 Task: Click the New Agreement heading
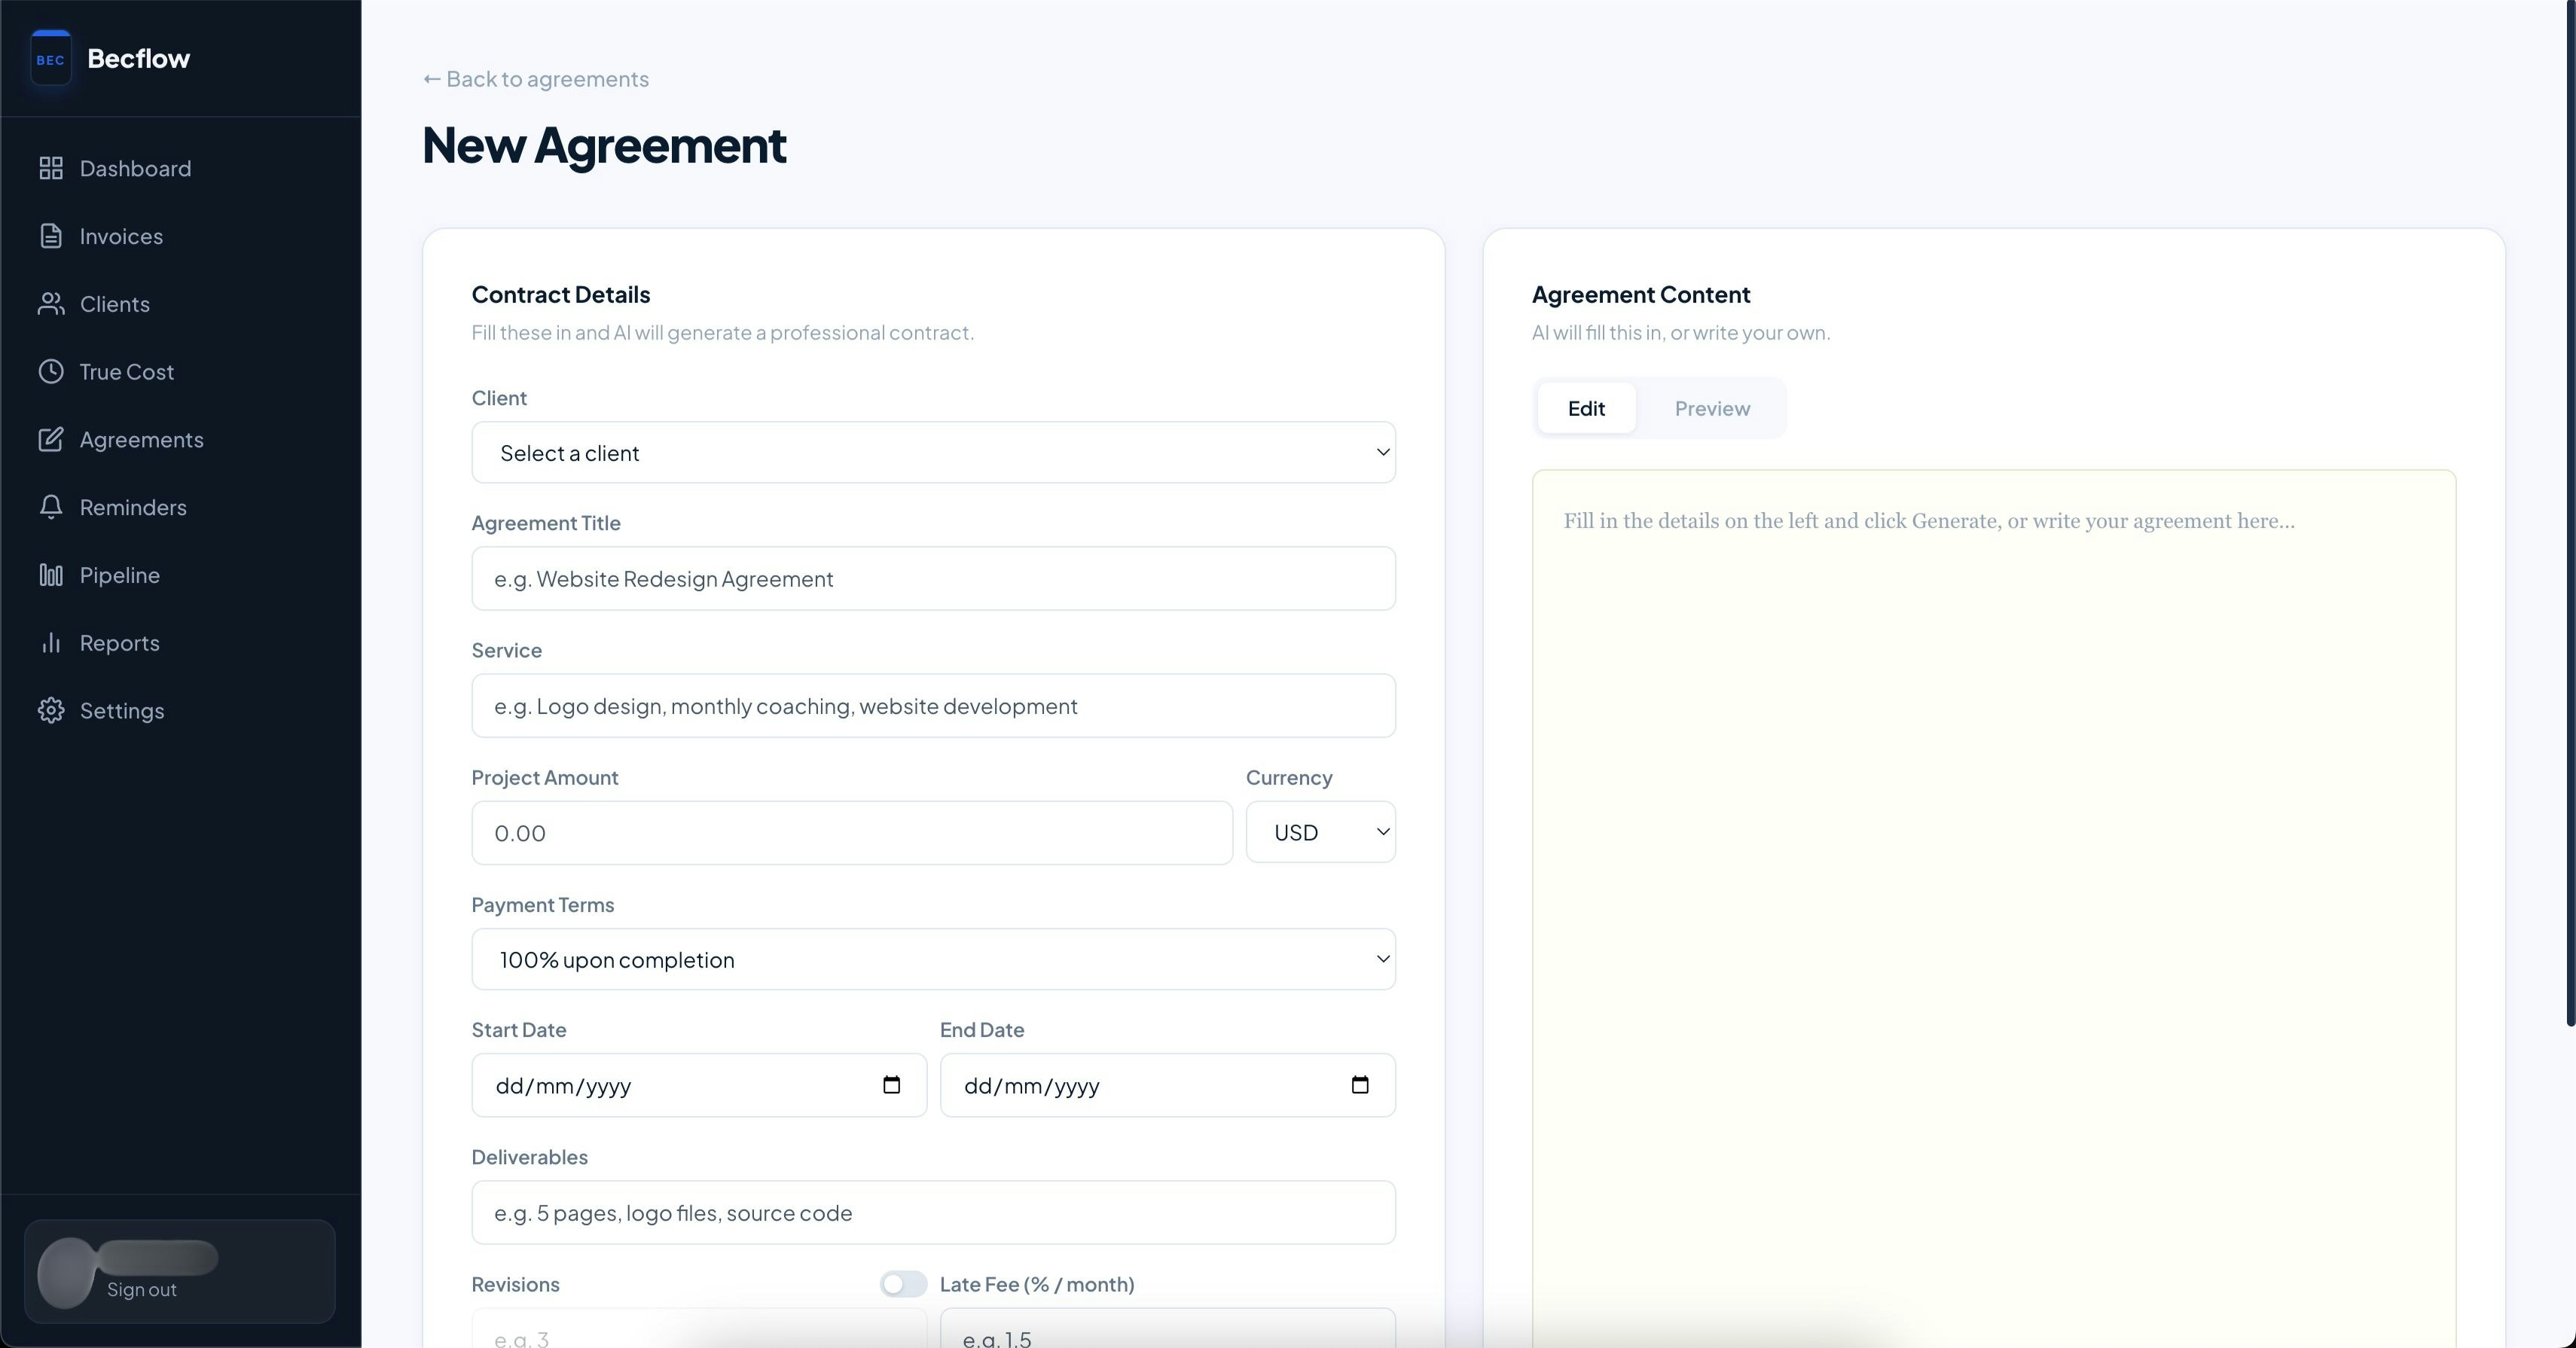(604, 145)
